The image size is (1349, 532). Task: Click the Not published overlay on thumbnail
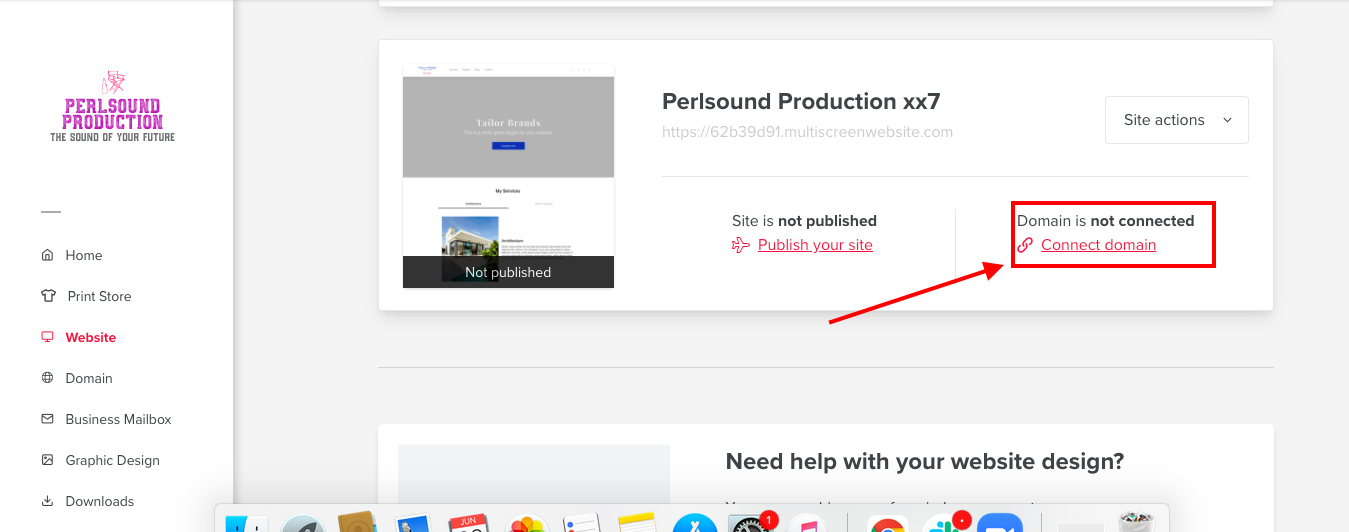point(508,272)
